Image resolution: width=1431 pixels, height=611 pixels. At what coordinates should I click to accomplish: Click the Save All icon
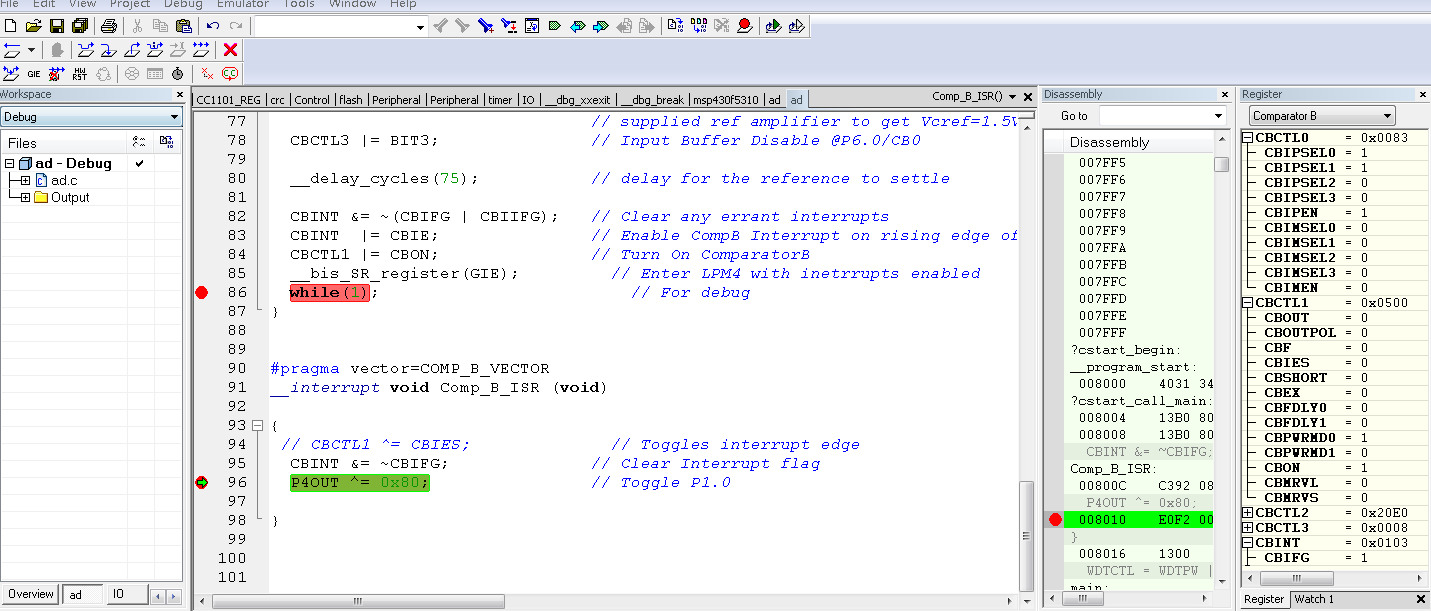click(x=80, y=26)
